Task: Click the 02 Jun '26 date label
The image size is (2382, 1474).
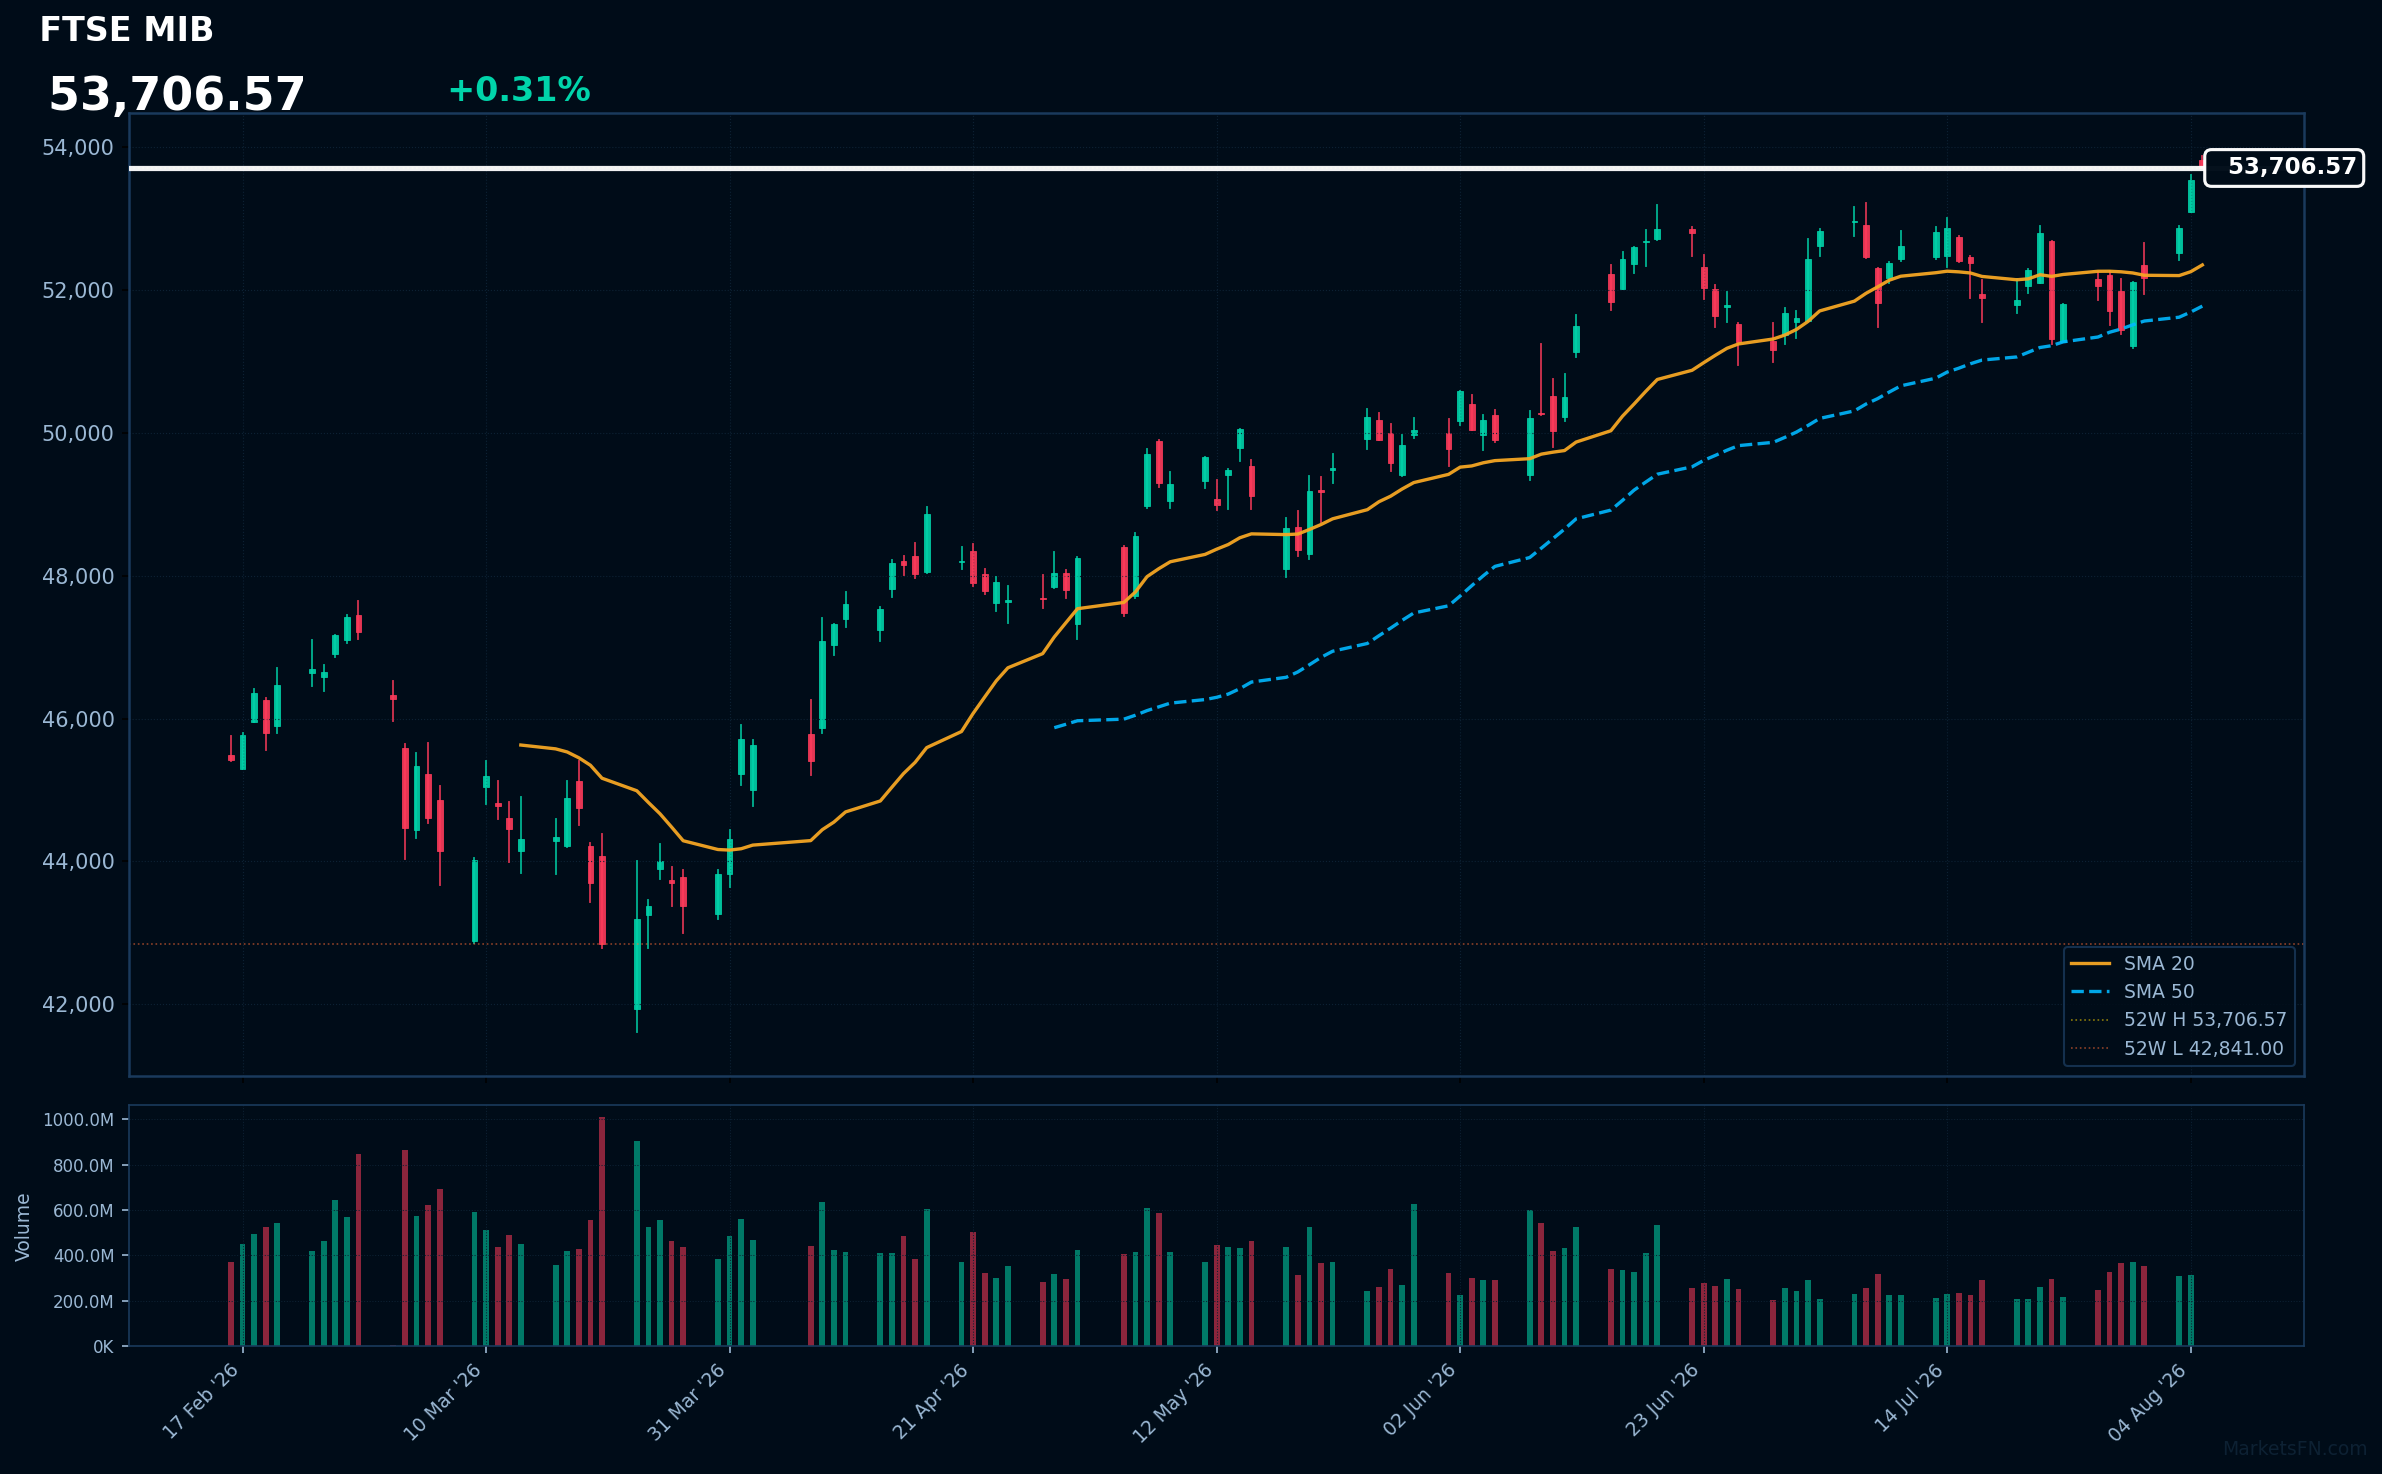Action: pos(1419,1401)
